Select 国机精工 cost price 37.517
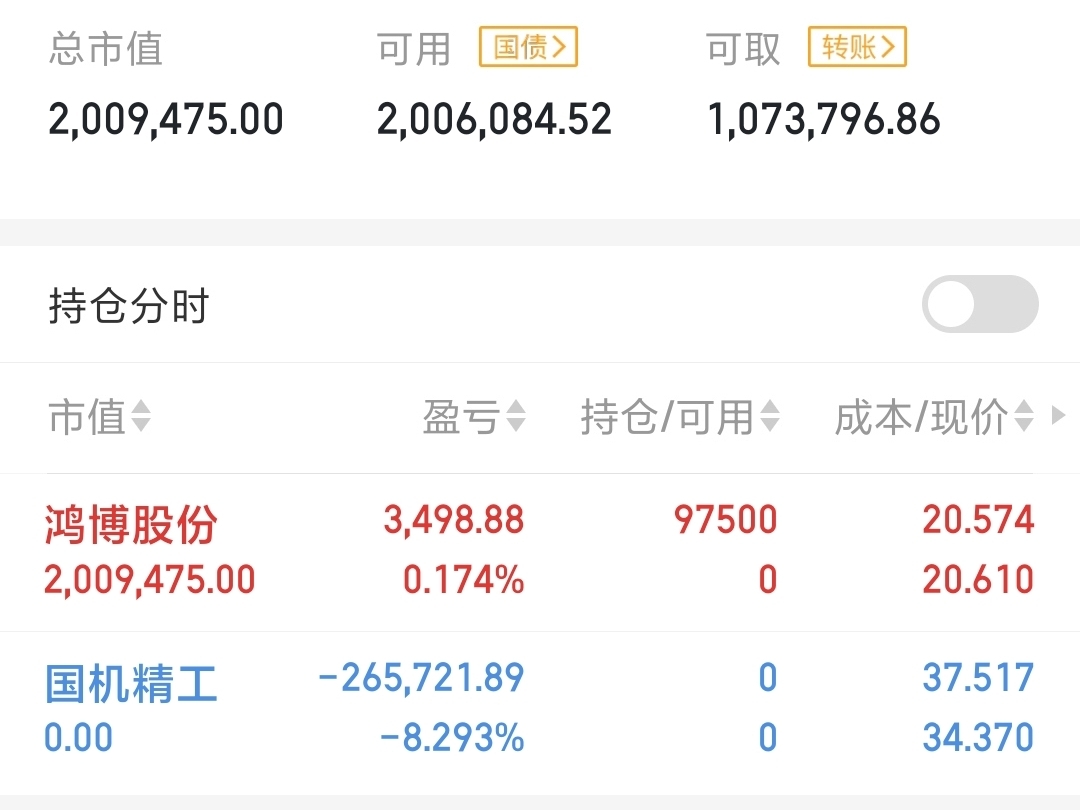Image resolution: width=1080 pixels, height=810 pixels. click(x=979, y=678)
